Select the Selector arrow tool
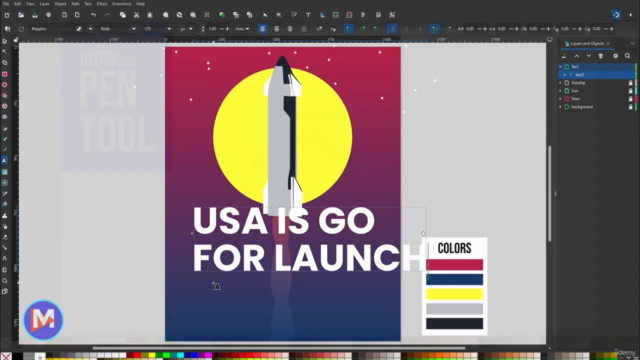 (x=4, y=41)
